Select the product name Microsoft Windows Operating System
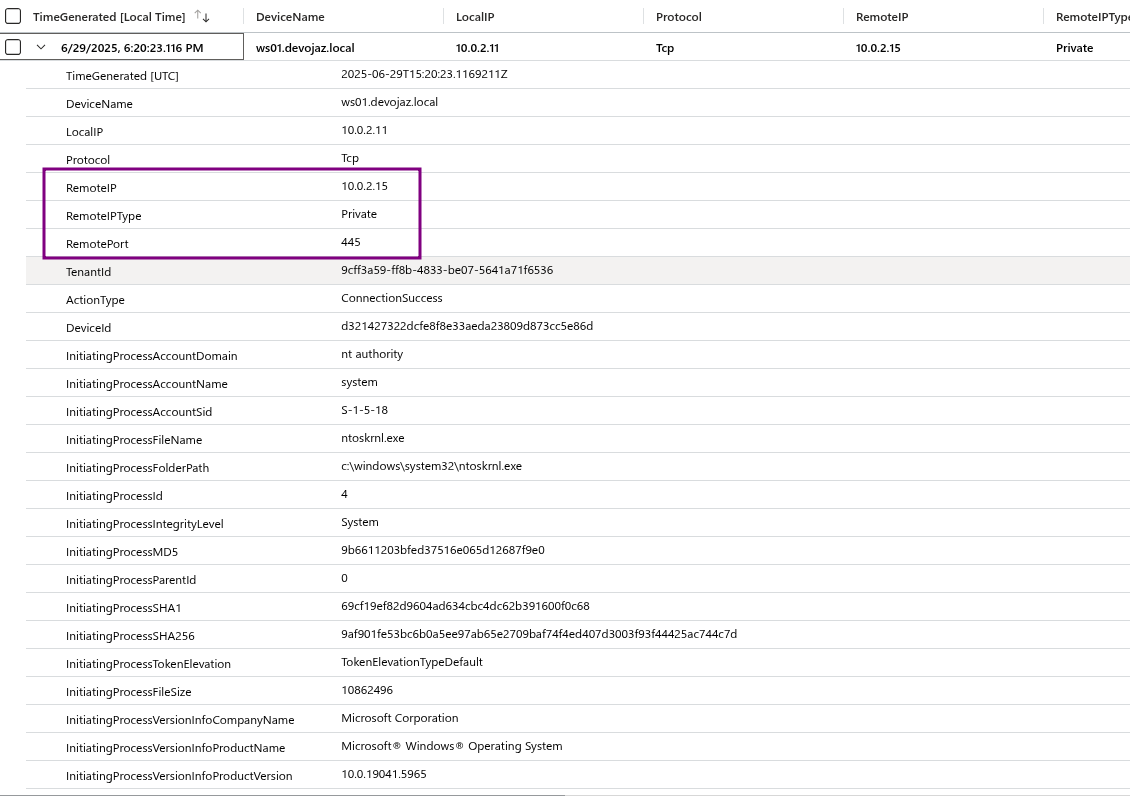 coord(451,746)
